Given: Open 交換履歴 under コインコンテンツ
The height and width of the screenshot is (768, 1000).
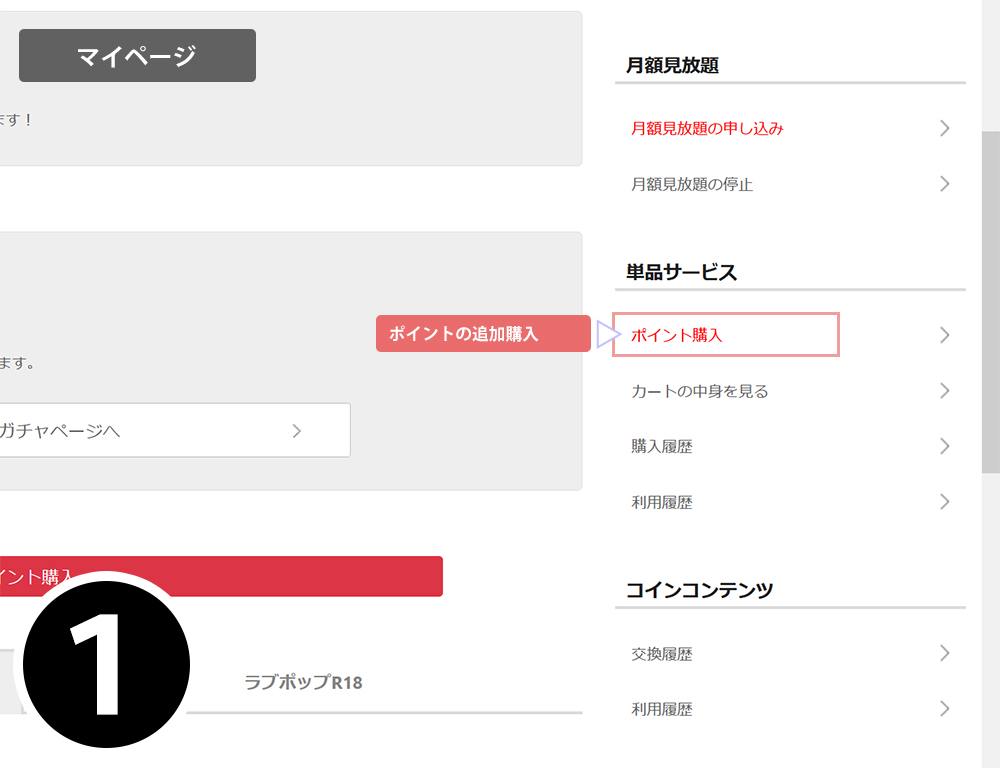Looking at the screenshot, I should pos(662,654).
